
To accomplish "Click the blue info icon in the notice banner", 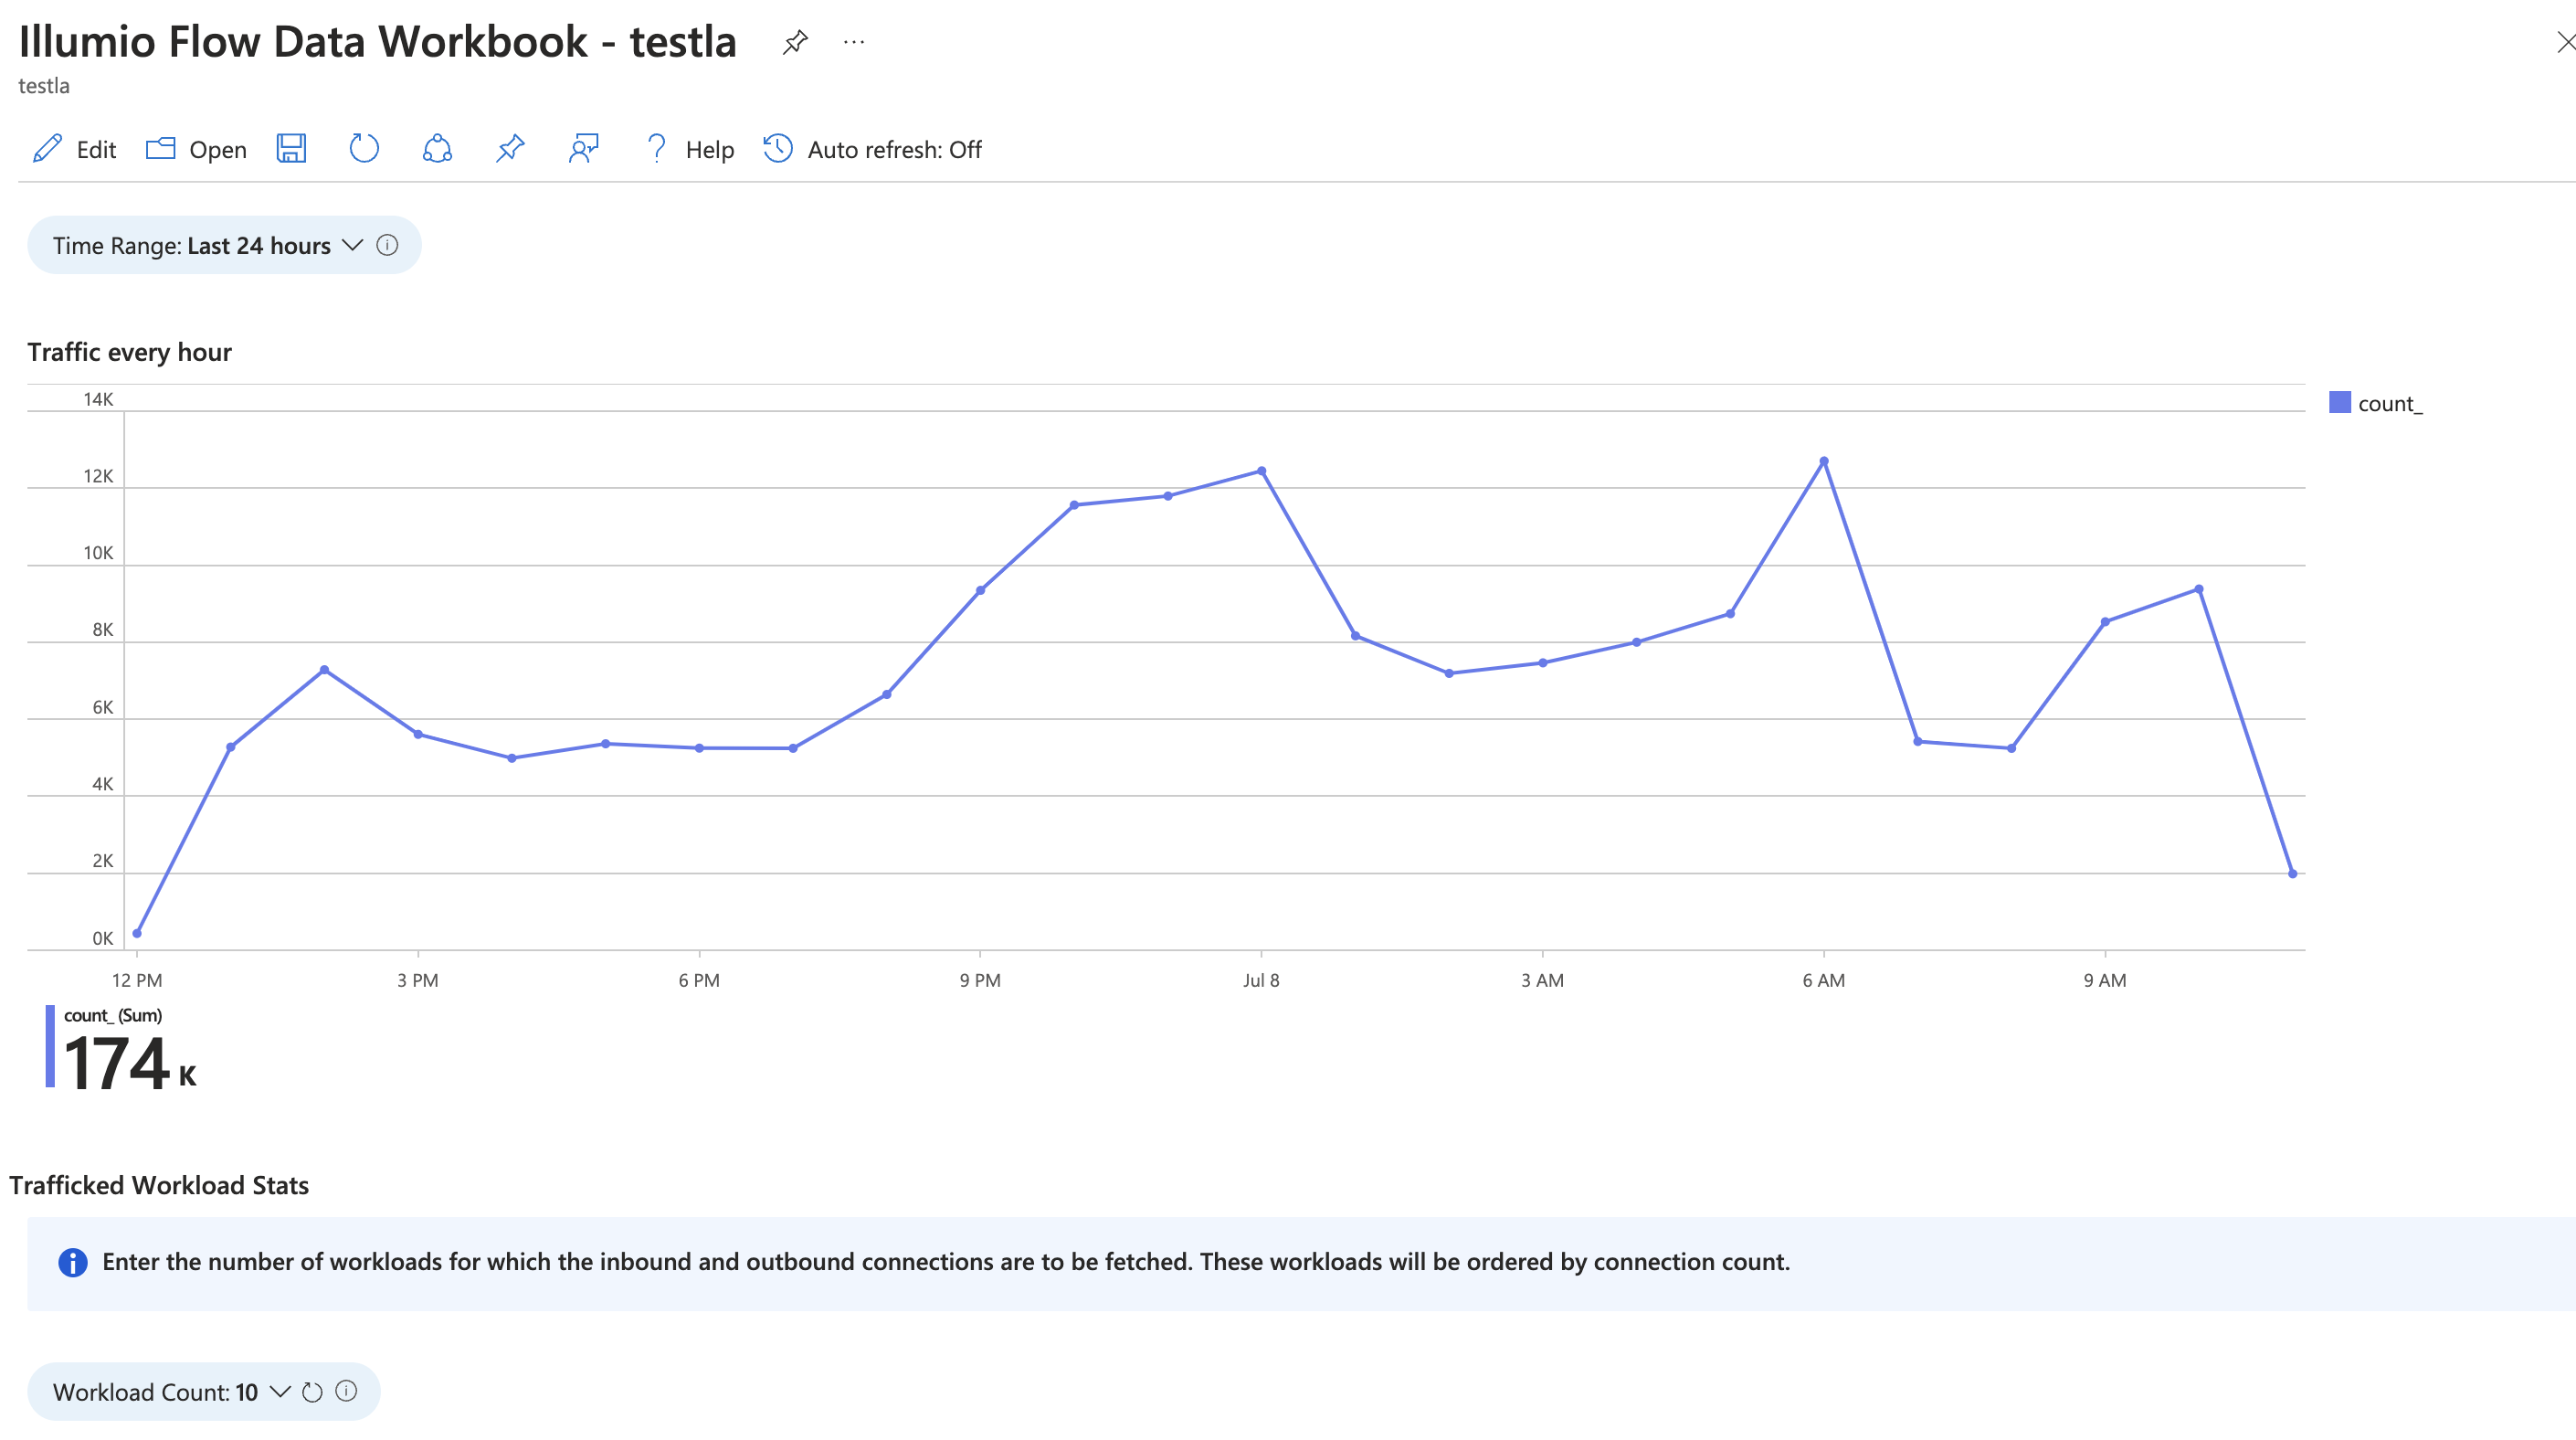I will tap(72, 1262).
